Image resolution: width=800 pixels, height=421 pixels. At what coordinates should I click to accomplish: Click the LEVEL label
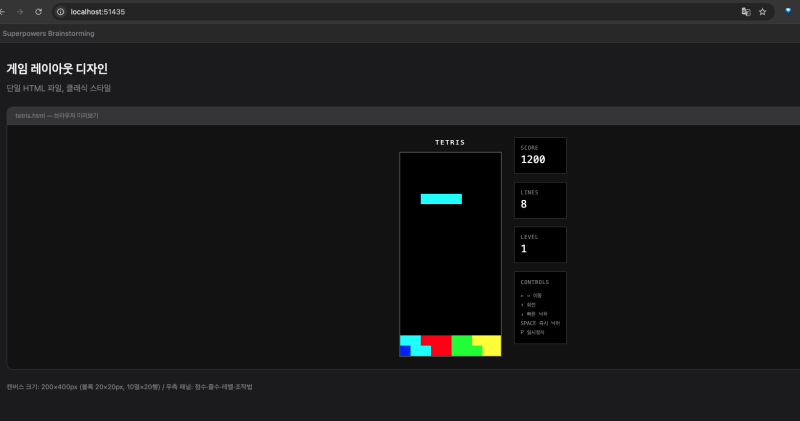529,237
